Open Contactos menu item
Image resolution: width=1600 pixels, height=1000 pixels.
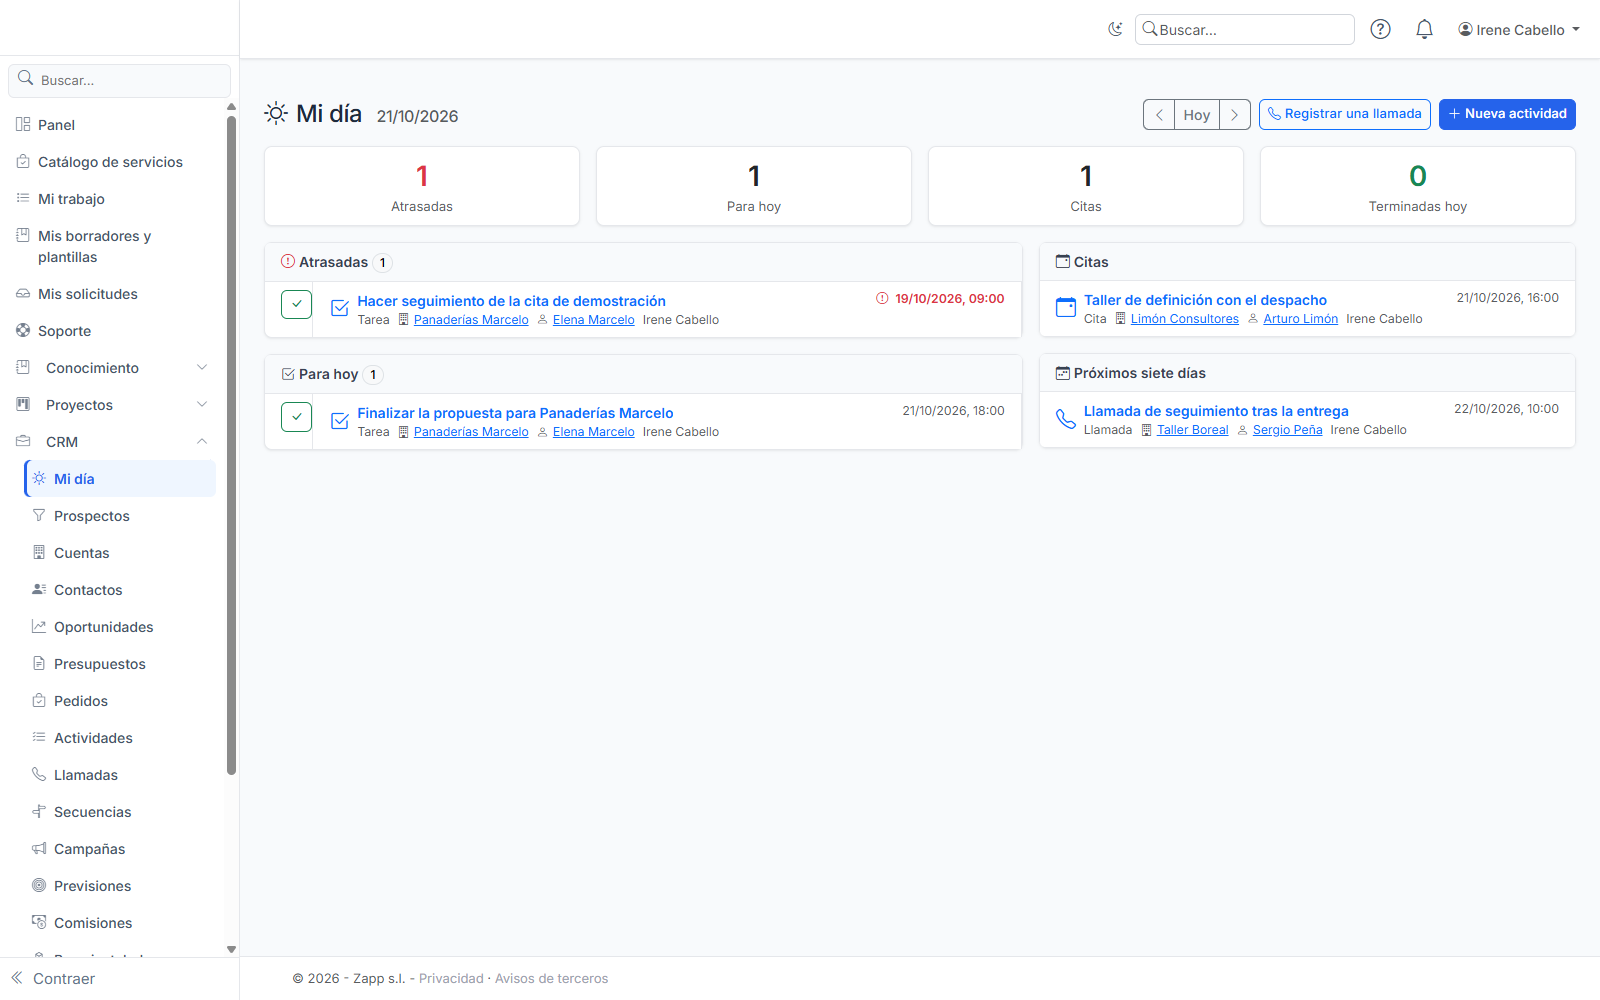[x=120, y=590]
